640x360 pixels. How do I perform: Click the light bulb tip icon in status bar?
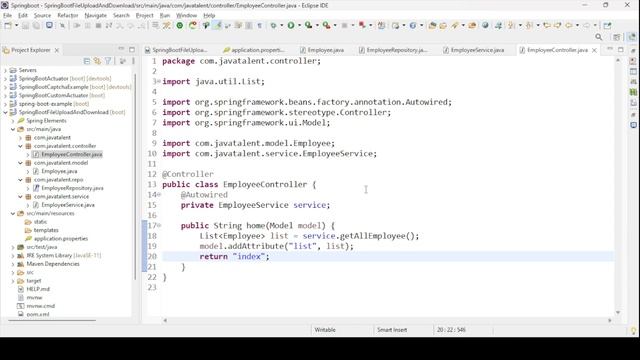click(x=633, y=330)
